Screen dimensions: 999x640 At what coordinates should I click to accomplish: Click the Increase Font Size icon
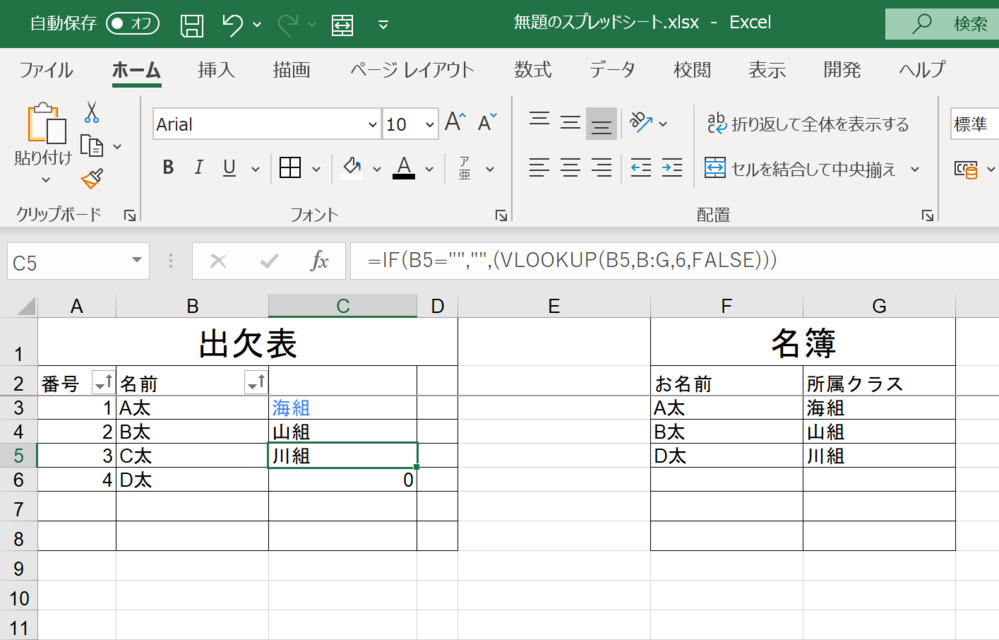pyautogui.click(x=455, y=124)
